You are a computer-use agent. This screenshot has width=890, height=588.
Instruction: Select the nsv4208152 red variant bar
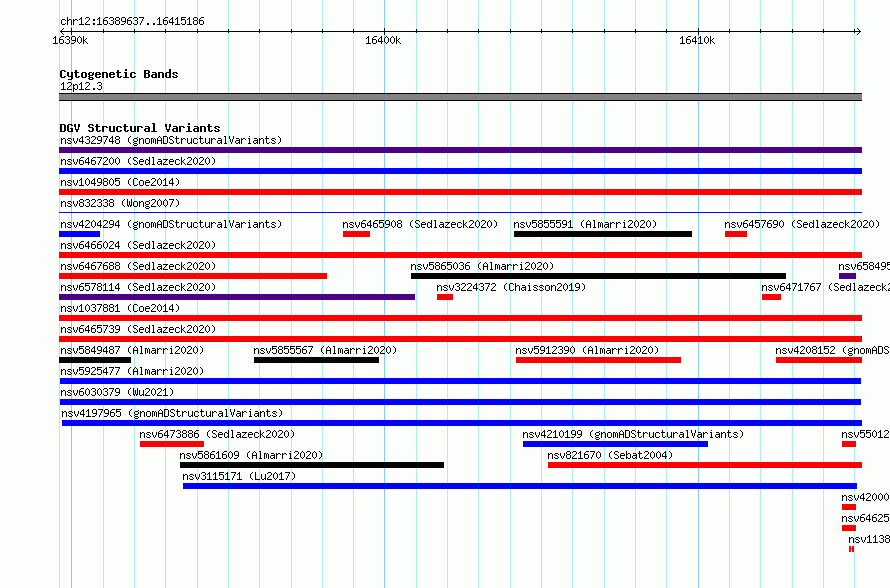click(x=819, y=360)
